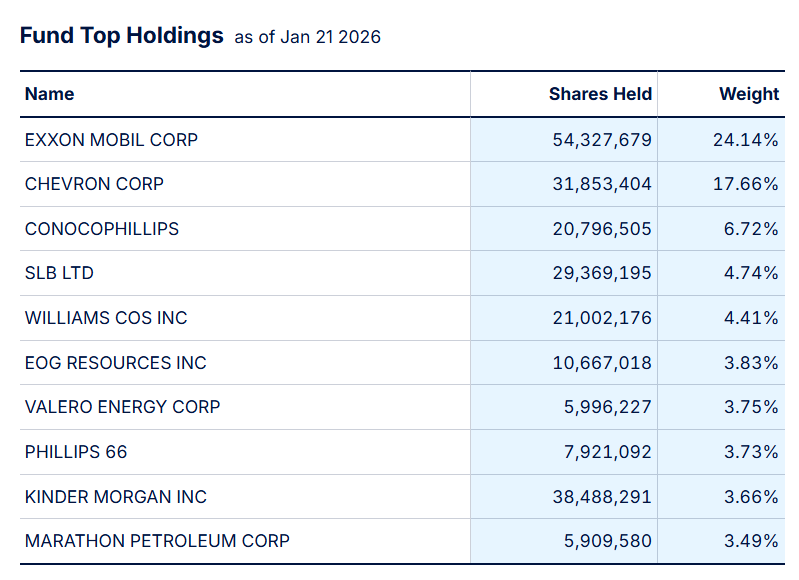The image size is (799, 580).
Task: Select Marathon Petroleum's 3.49% weight
Action: point(749,541)
